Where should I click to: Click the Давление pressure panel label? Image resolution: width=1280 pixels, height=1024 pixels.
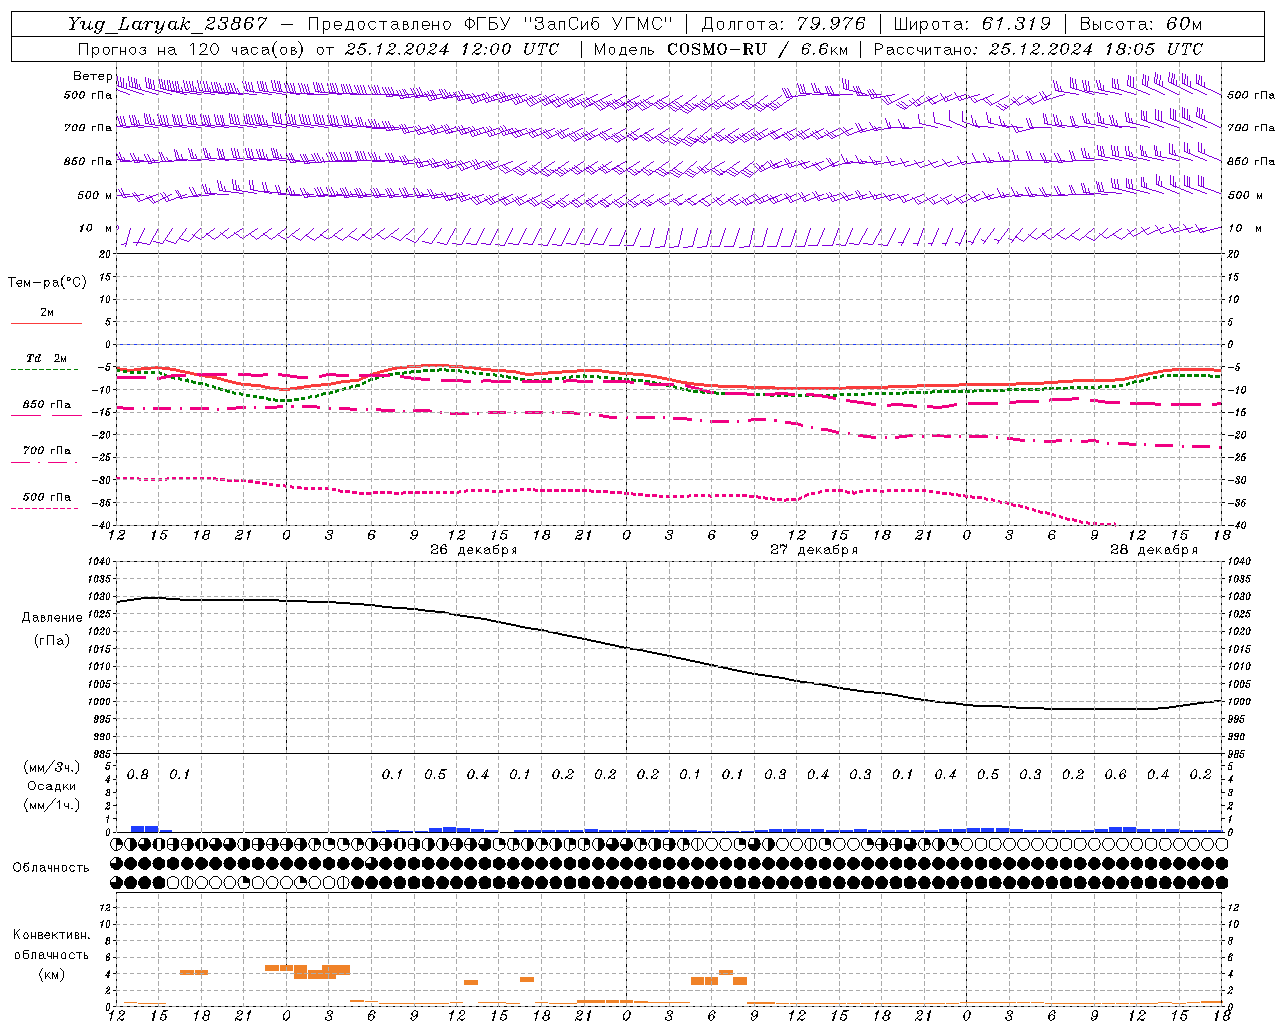coord(52,618)
